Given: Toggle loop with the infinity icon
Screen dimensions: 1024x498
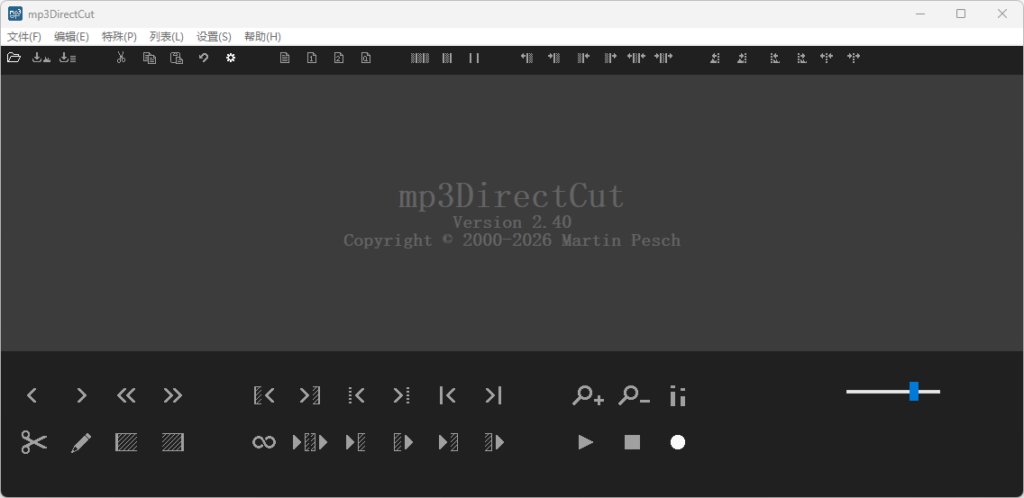Looking at the screenshot, I should pyautogui.click(x=264, y=443).
